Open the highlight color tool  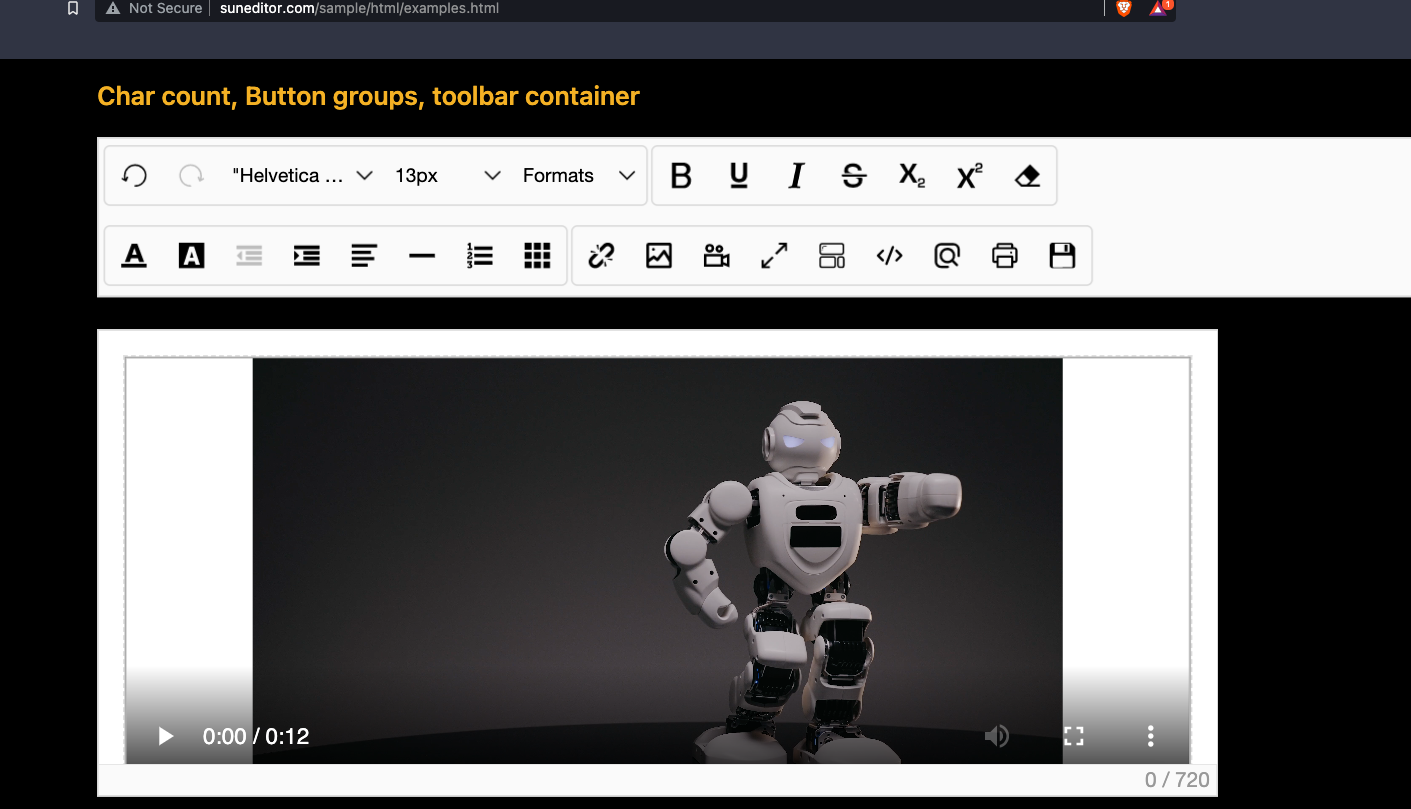(191, 255)
